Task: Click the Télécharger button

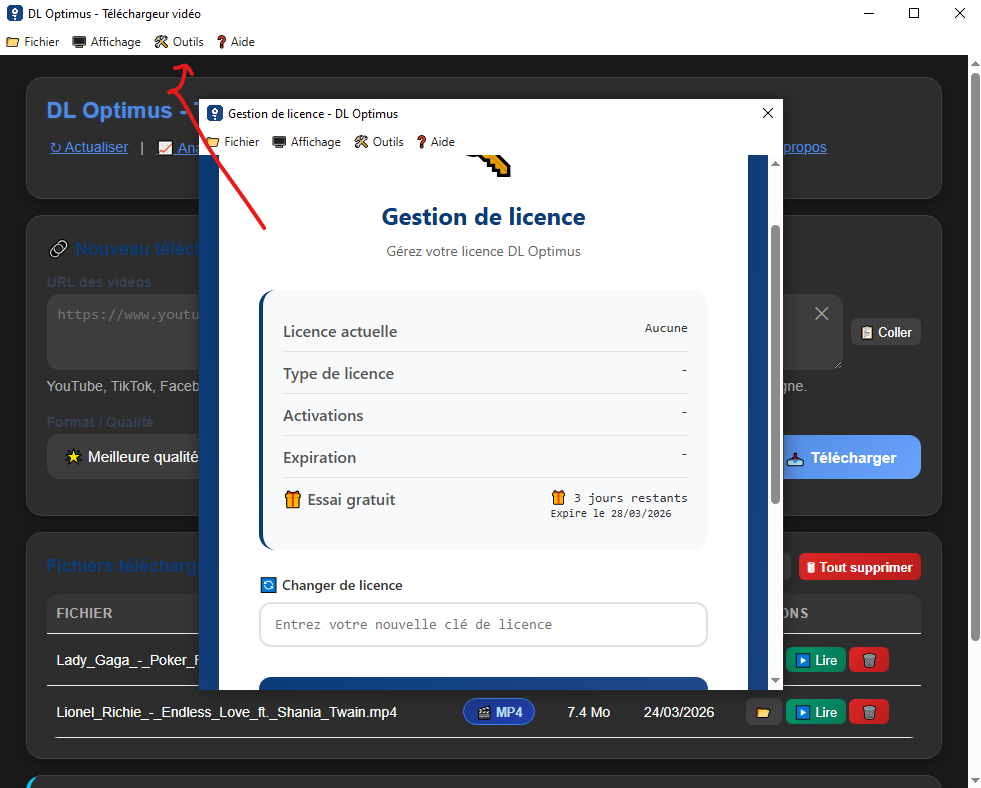Action: tap(852, 458)
